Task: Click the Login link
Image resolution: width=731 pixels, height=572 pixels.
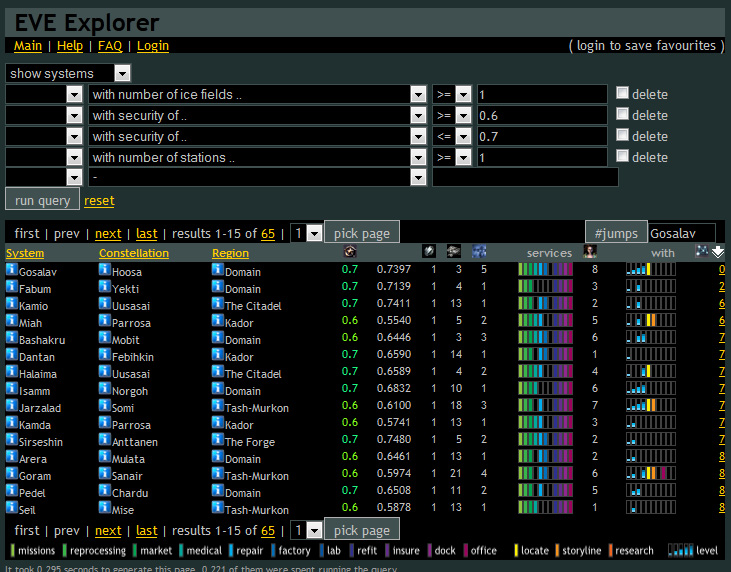Action: (153, 46)
